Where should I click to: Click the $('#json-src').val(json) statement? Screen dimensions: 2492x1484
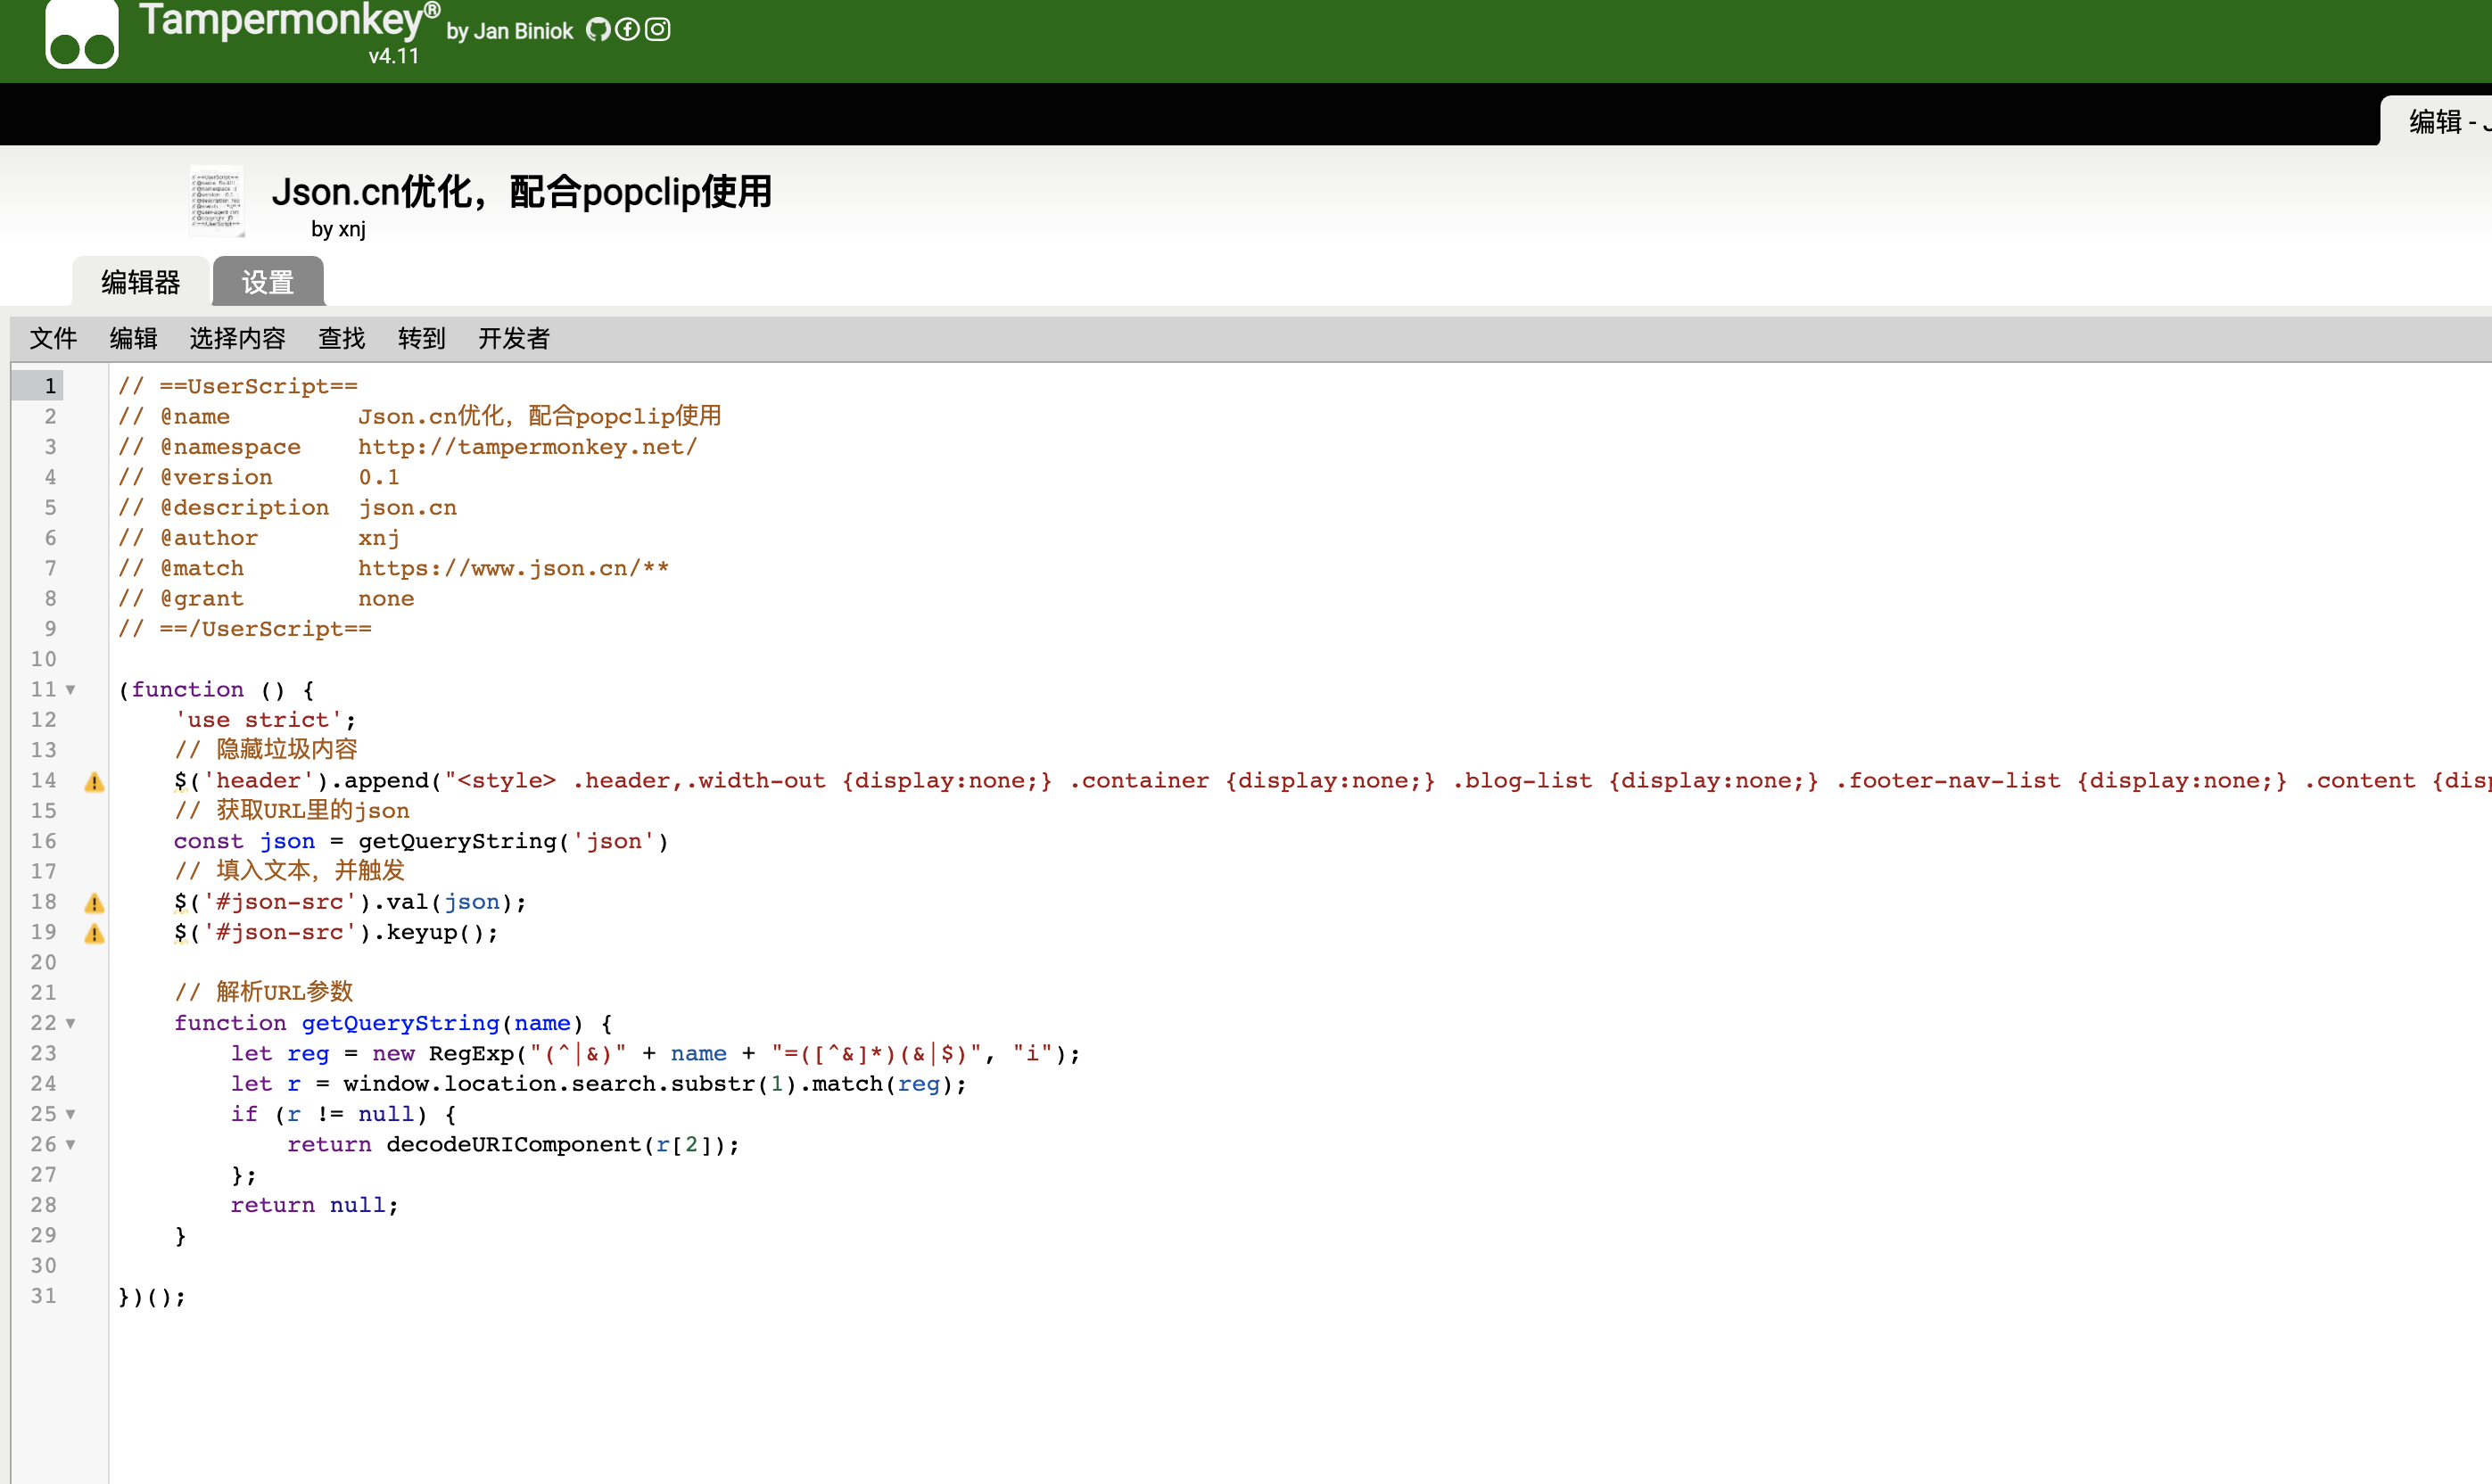click(x=350, y=902)
